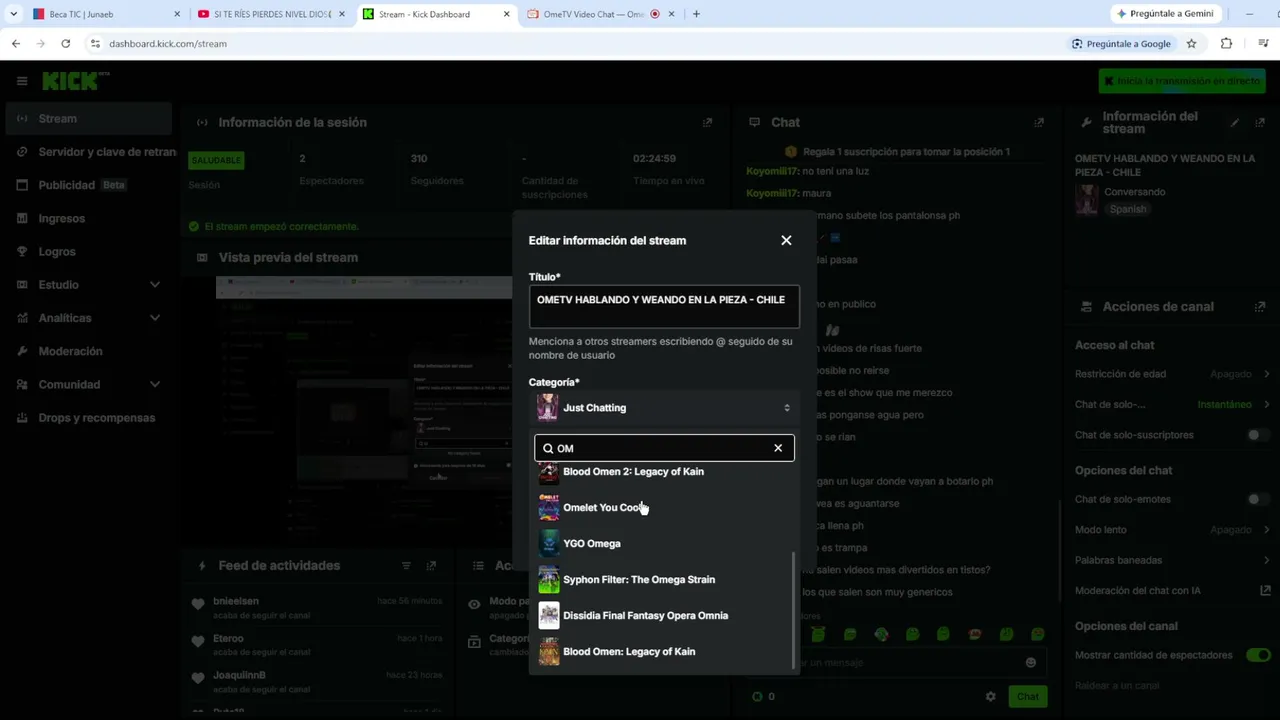Pop out Información de la sesión panel
This screenshot has width=1280, height=720.
[x=707, y=122]
